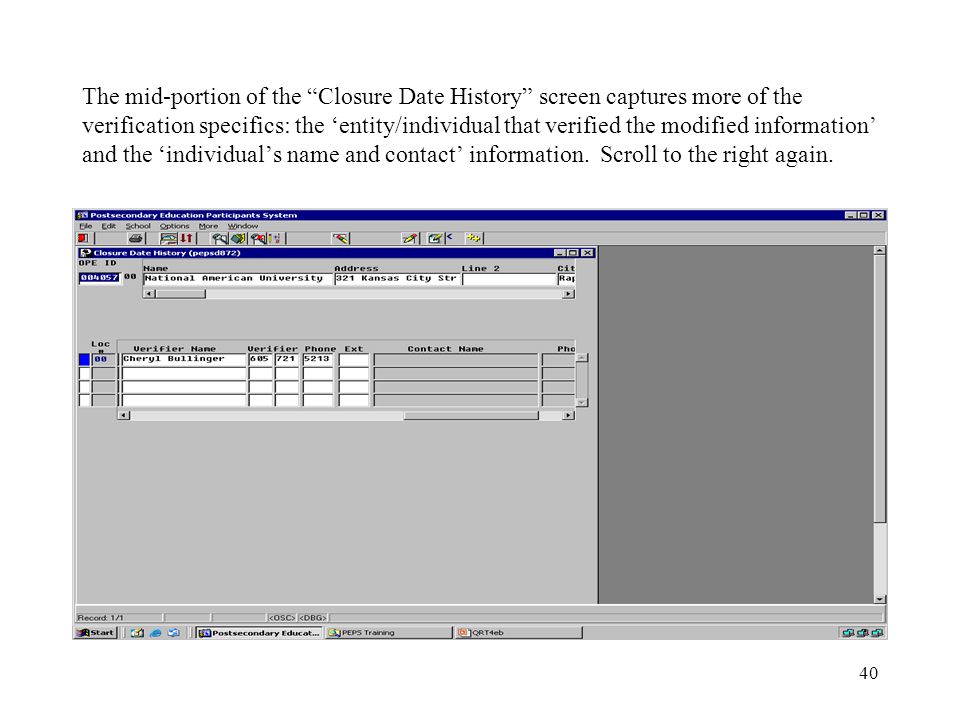Viewport: 960px width, 720px height.
Task: Click the eraser toolbar icon
Action: (340, 238)
